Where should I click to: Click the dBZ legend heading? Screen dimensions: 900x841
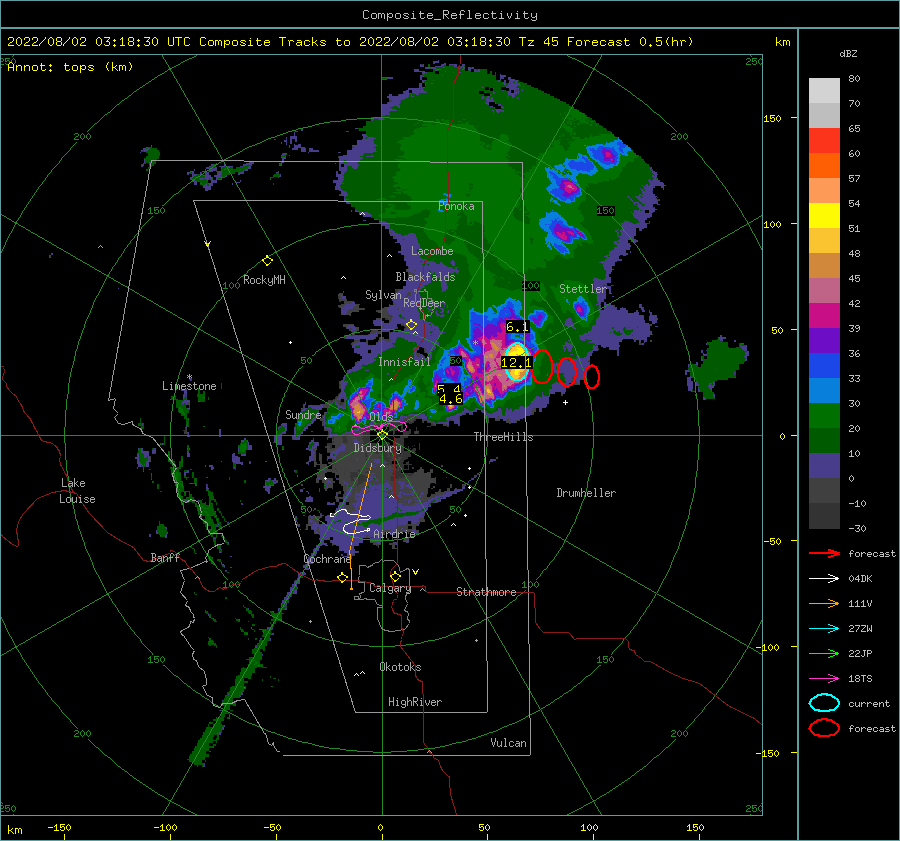point(848,53)
